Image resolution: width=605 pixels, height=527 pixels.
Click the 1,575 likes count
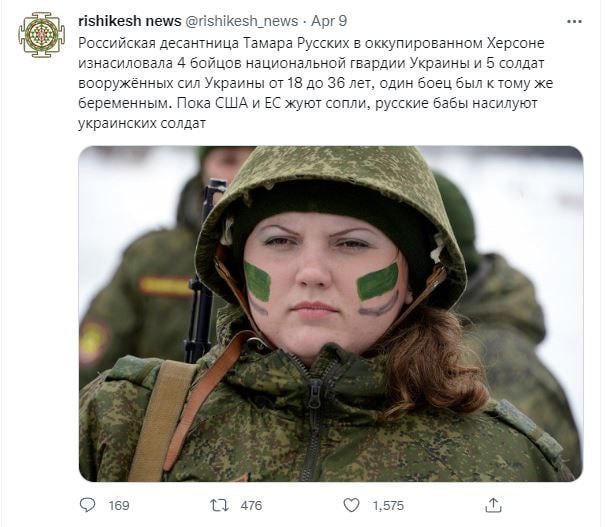point(388,505)
